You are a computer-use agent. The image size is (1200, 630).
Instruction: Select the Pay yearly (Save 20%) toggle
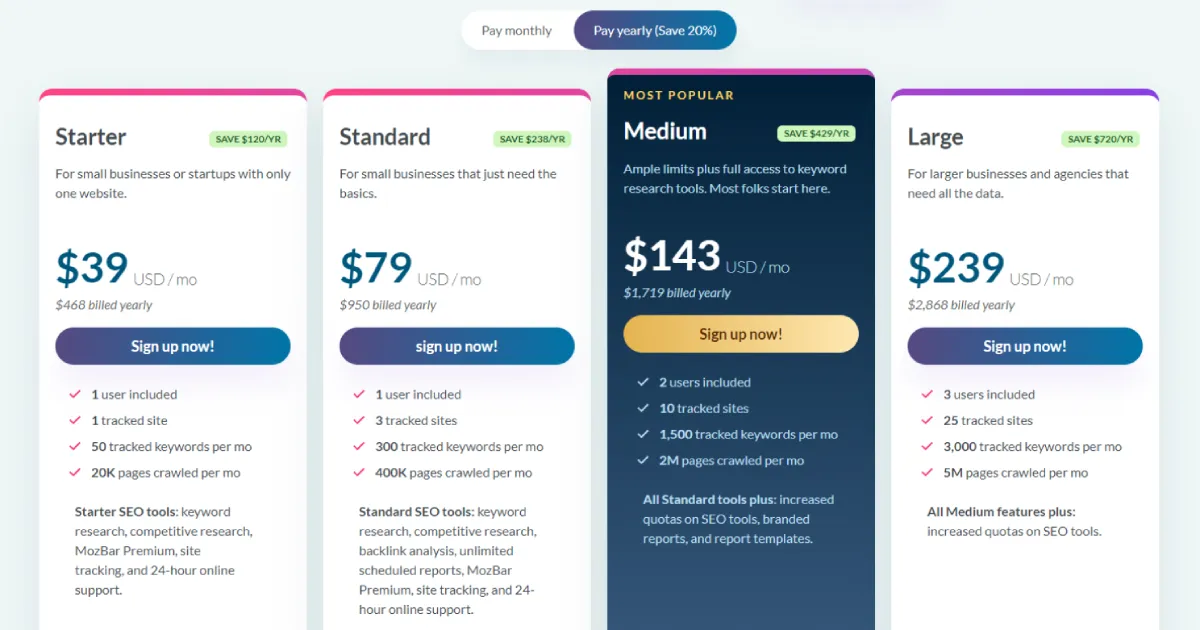point(654,30)
